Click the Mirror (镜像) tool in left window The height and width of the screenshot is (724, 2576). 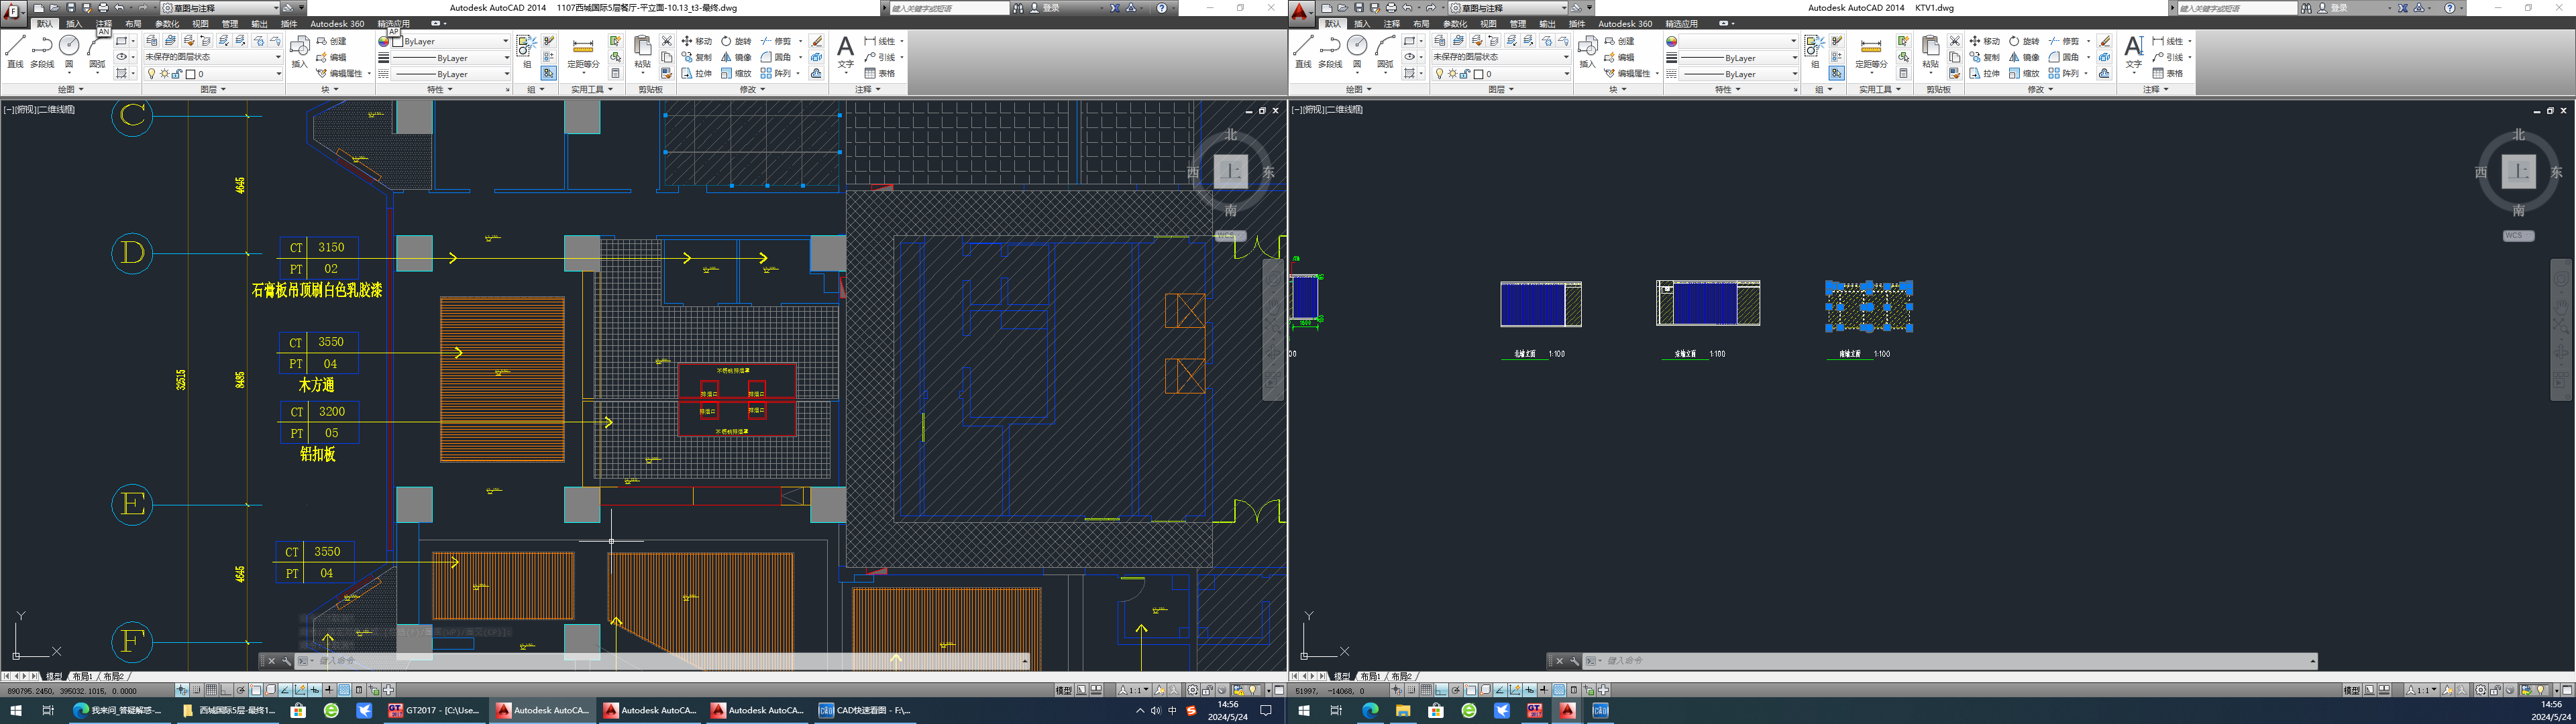pos(736,57)
